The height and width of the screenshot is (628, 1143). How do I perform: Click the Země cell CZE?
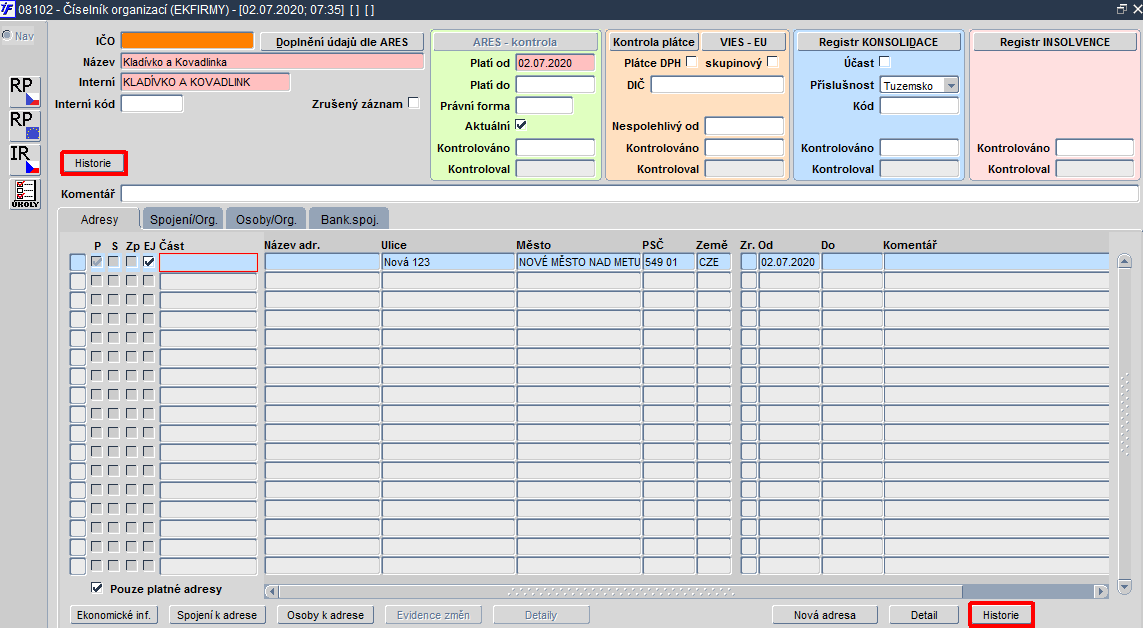[x=714, y=262]
